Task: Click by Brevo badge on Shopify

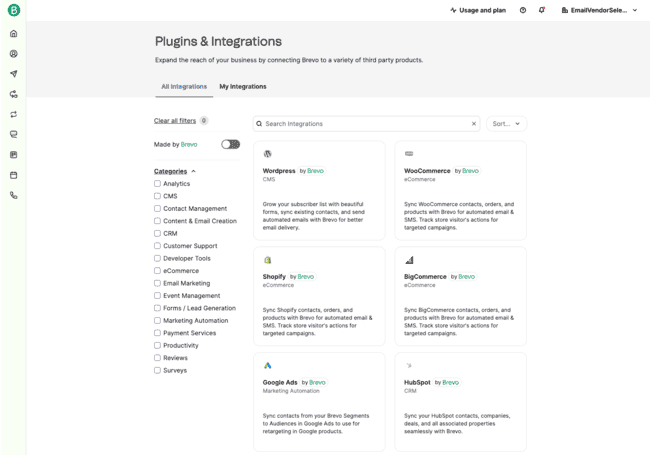Action: (302, 276)
